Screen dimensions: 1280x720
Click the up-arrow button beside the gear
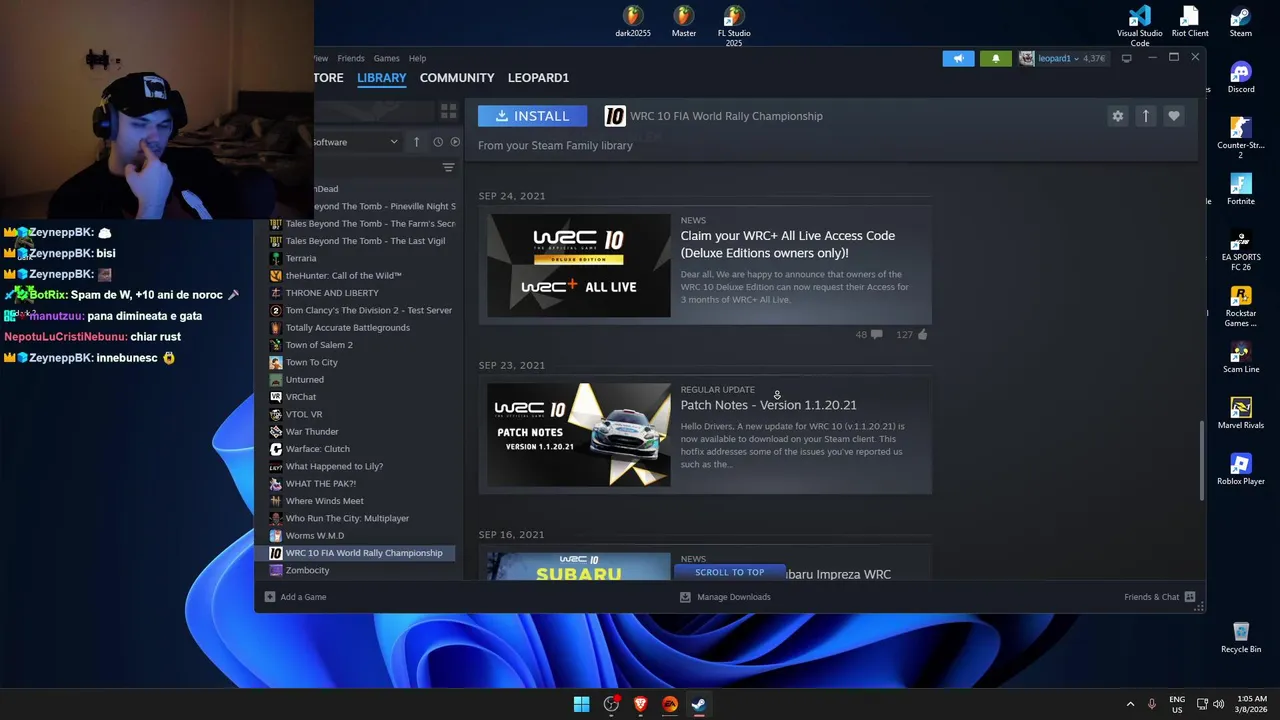point(1145,116)
